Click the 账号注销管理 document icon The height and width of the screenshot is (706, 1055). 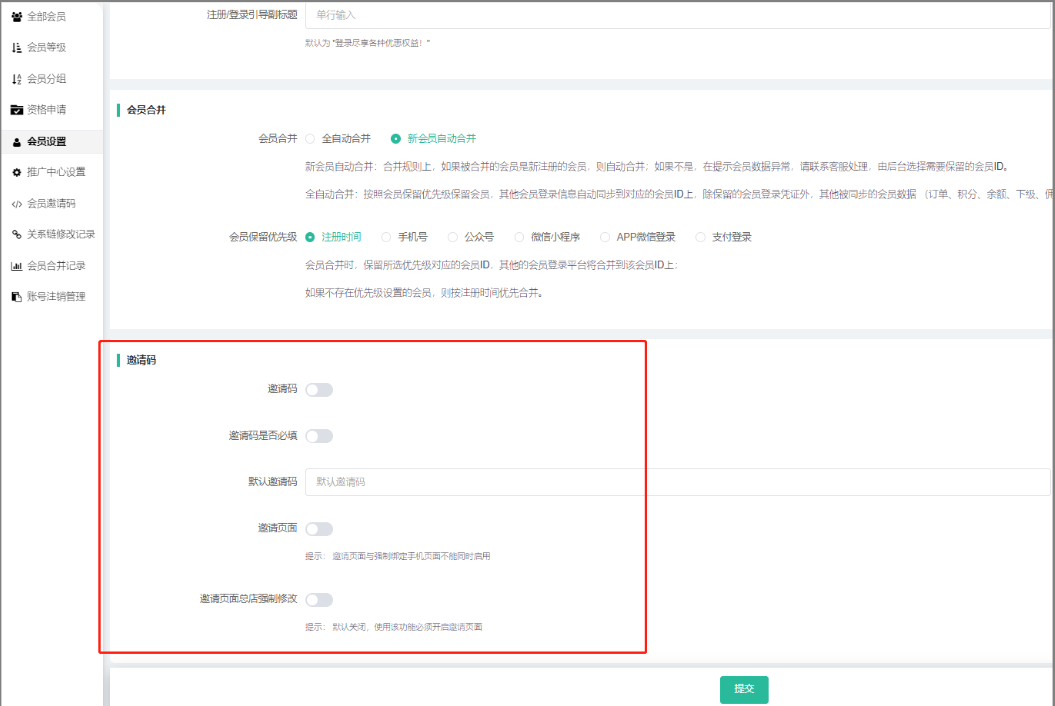(x=16, y=297)
